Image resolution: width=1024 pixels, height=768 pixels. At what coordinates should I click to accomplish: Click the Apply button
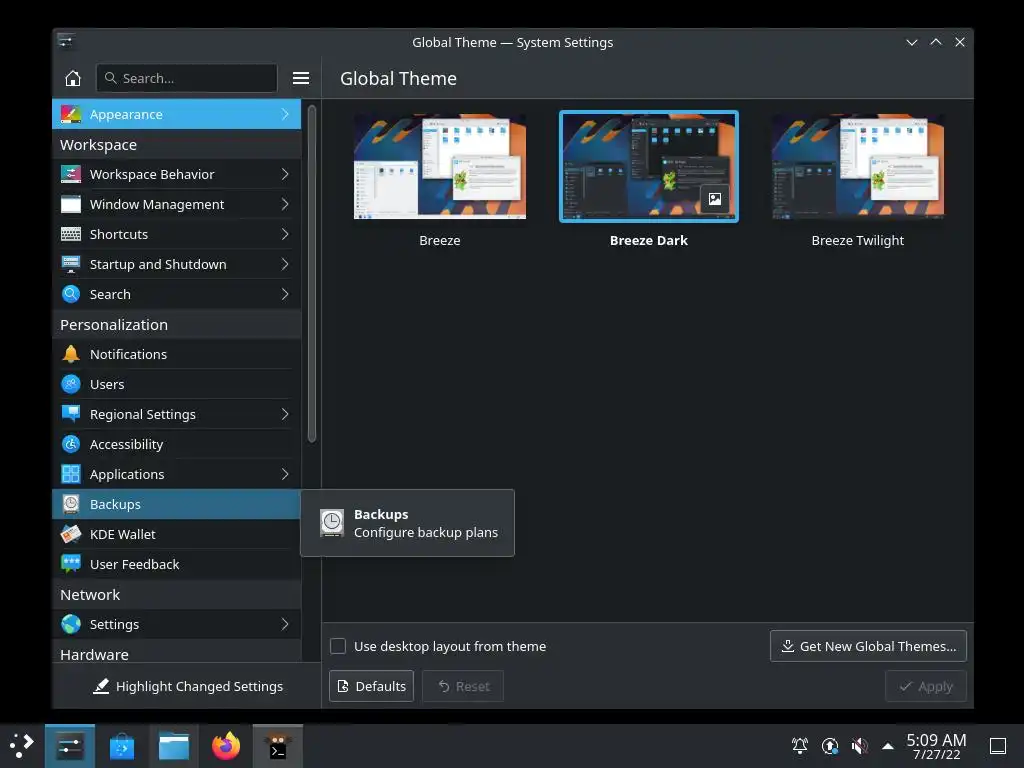point(925,686)
